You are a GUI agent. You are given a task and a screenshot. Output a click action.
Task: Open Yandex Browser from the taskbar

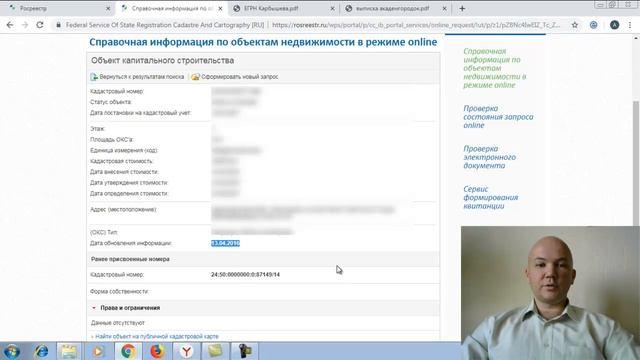pos(186,351)
